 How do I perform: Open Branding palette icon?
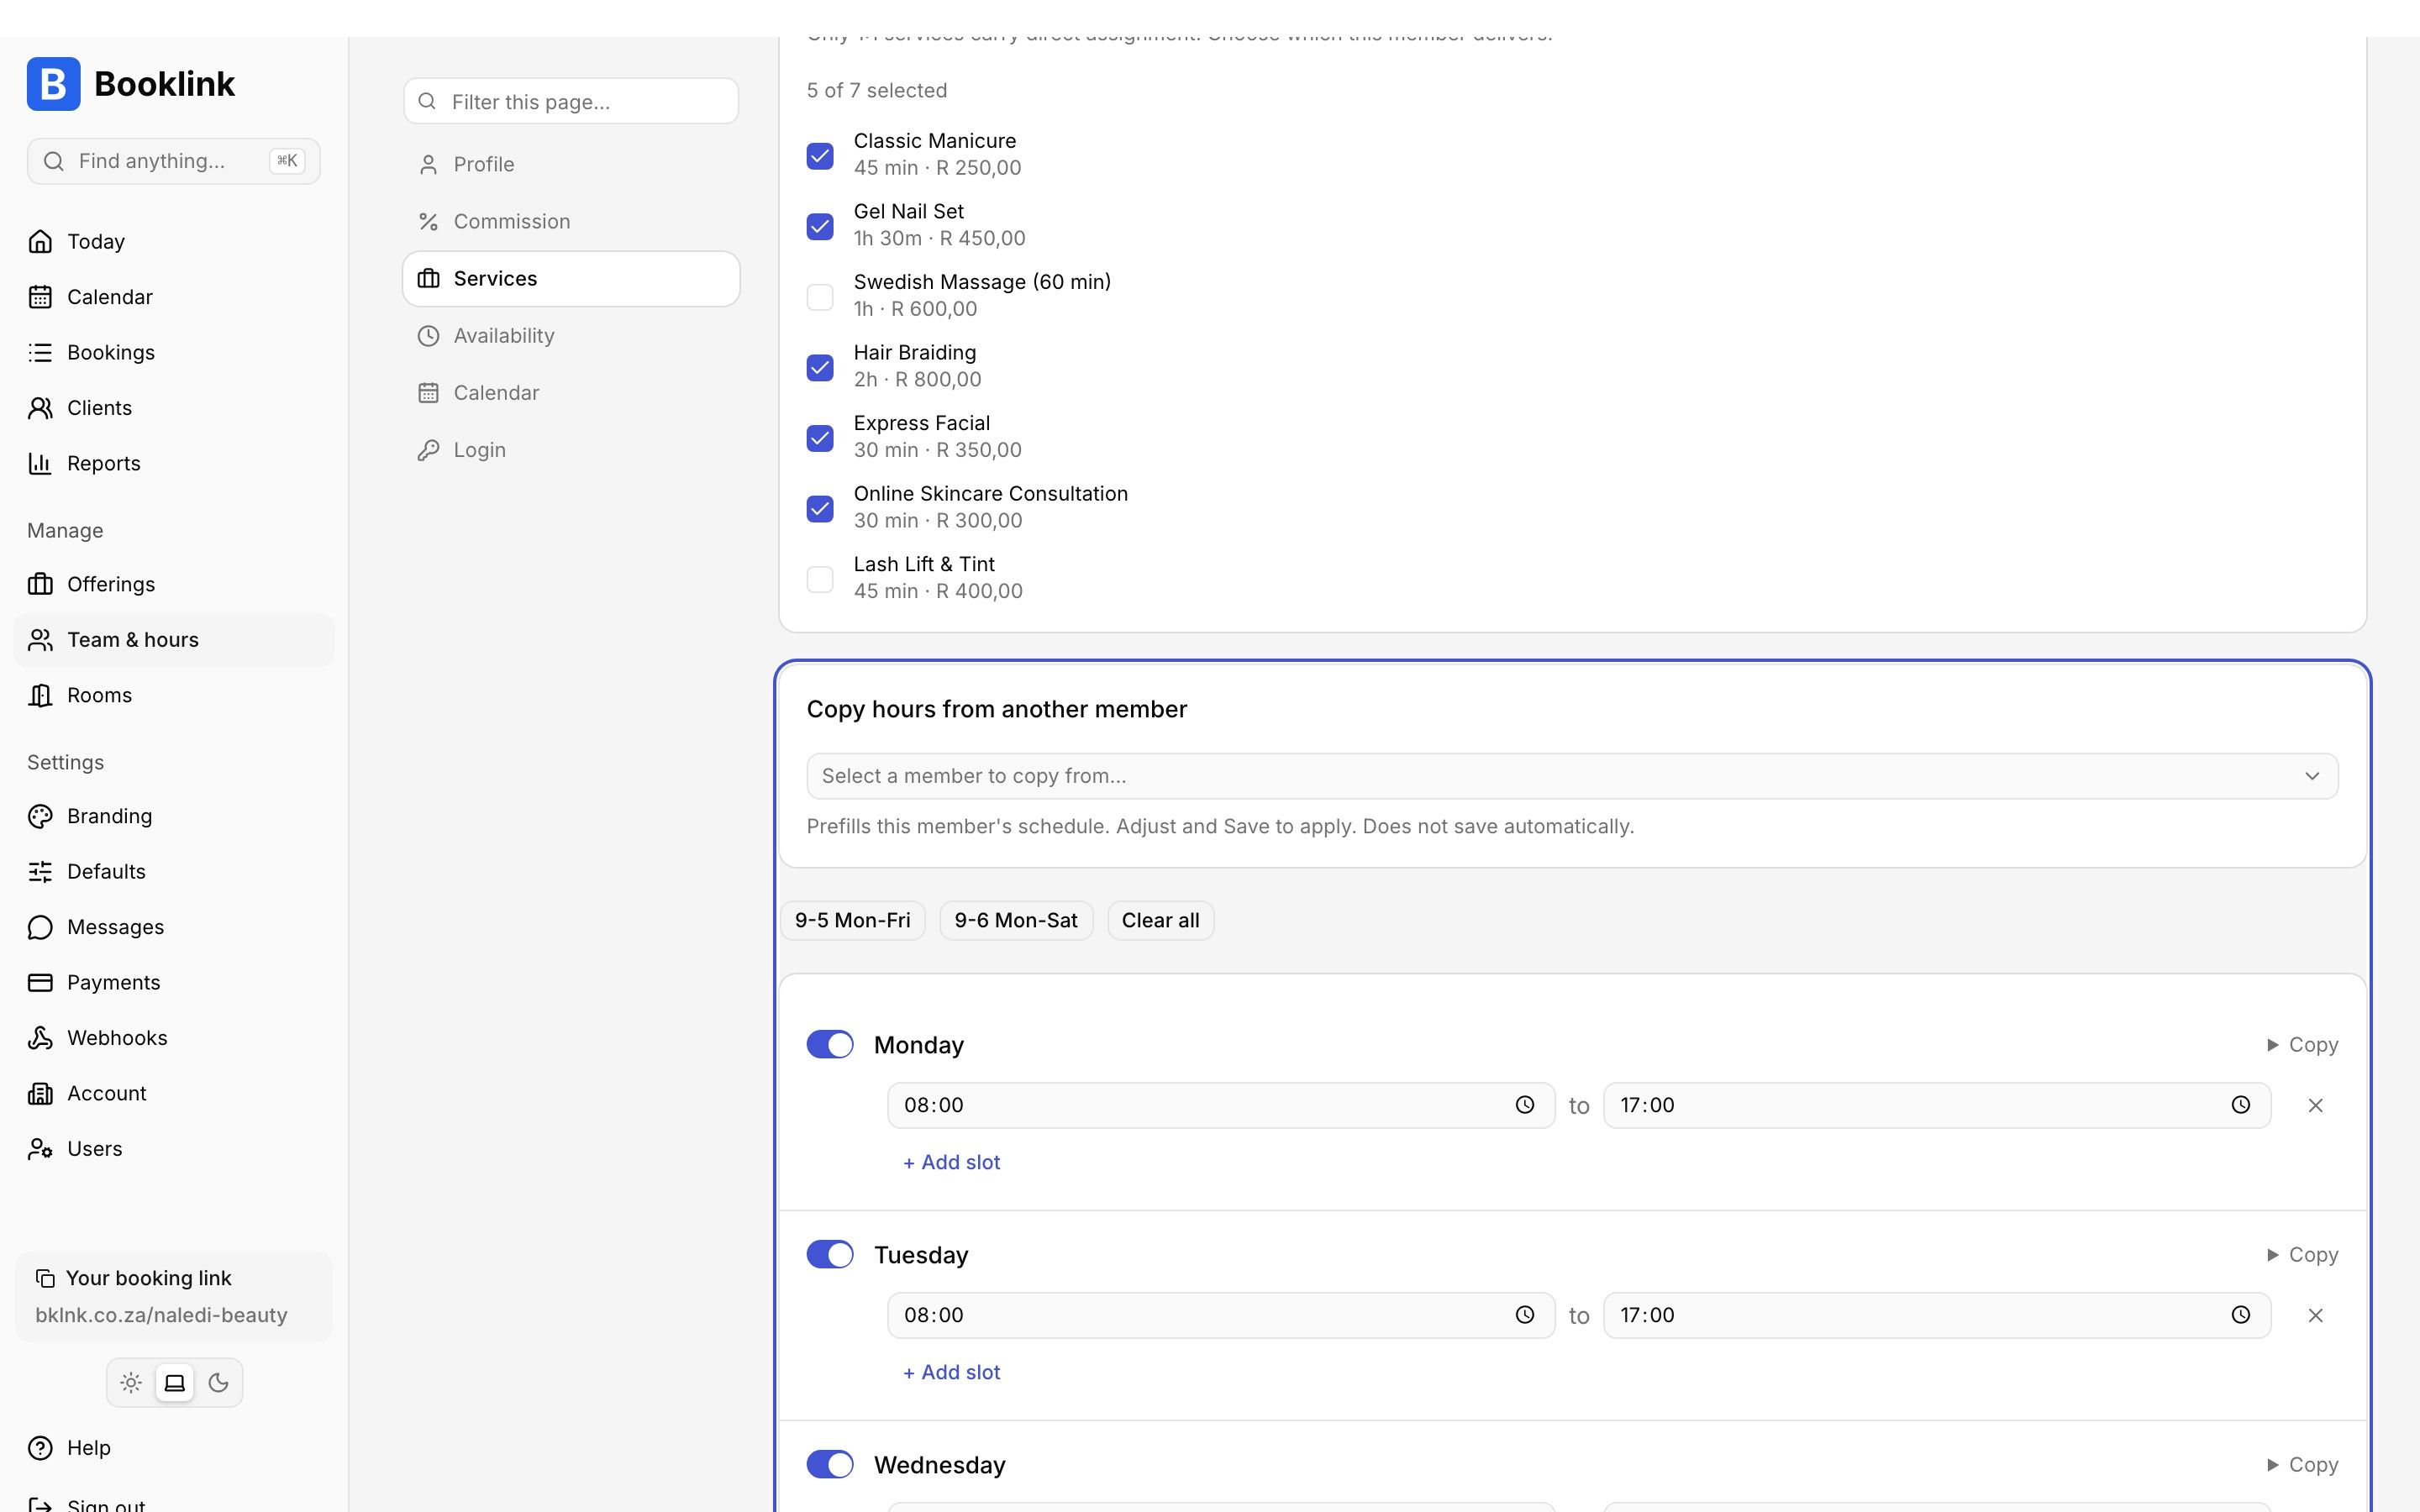pyautogui.click(x=40, y=816)
